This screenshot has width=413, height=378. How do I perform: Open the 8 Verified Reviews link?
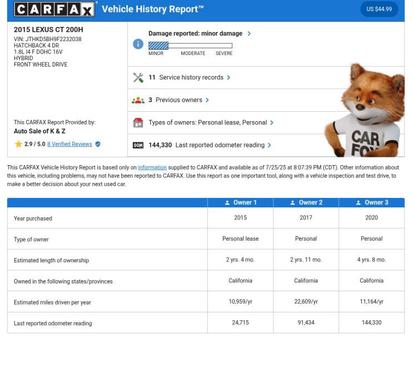coord(69,144)
